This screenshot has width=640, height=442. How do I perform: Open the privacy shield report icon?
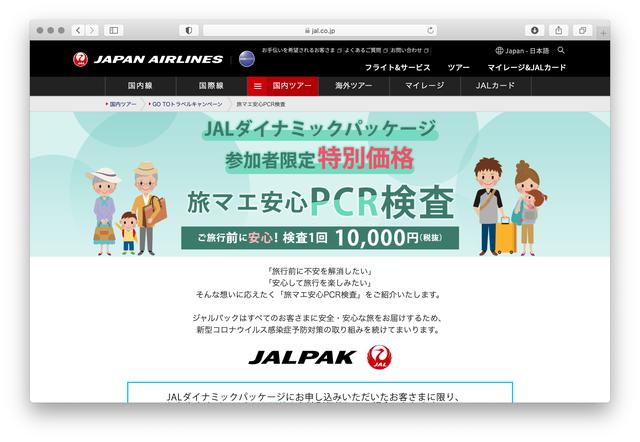(189, 30)
